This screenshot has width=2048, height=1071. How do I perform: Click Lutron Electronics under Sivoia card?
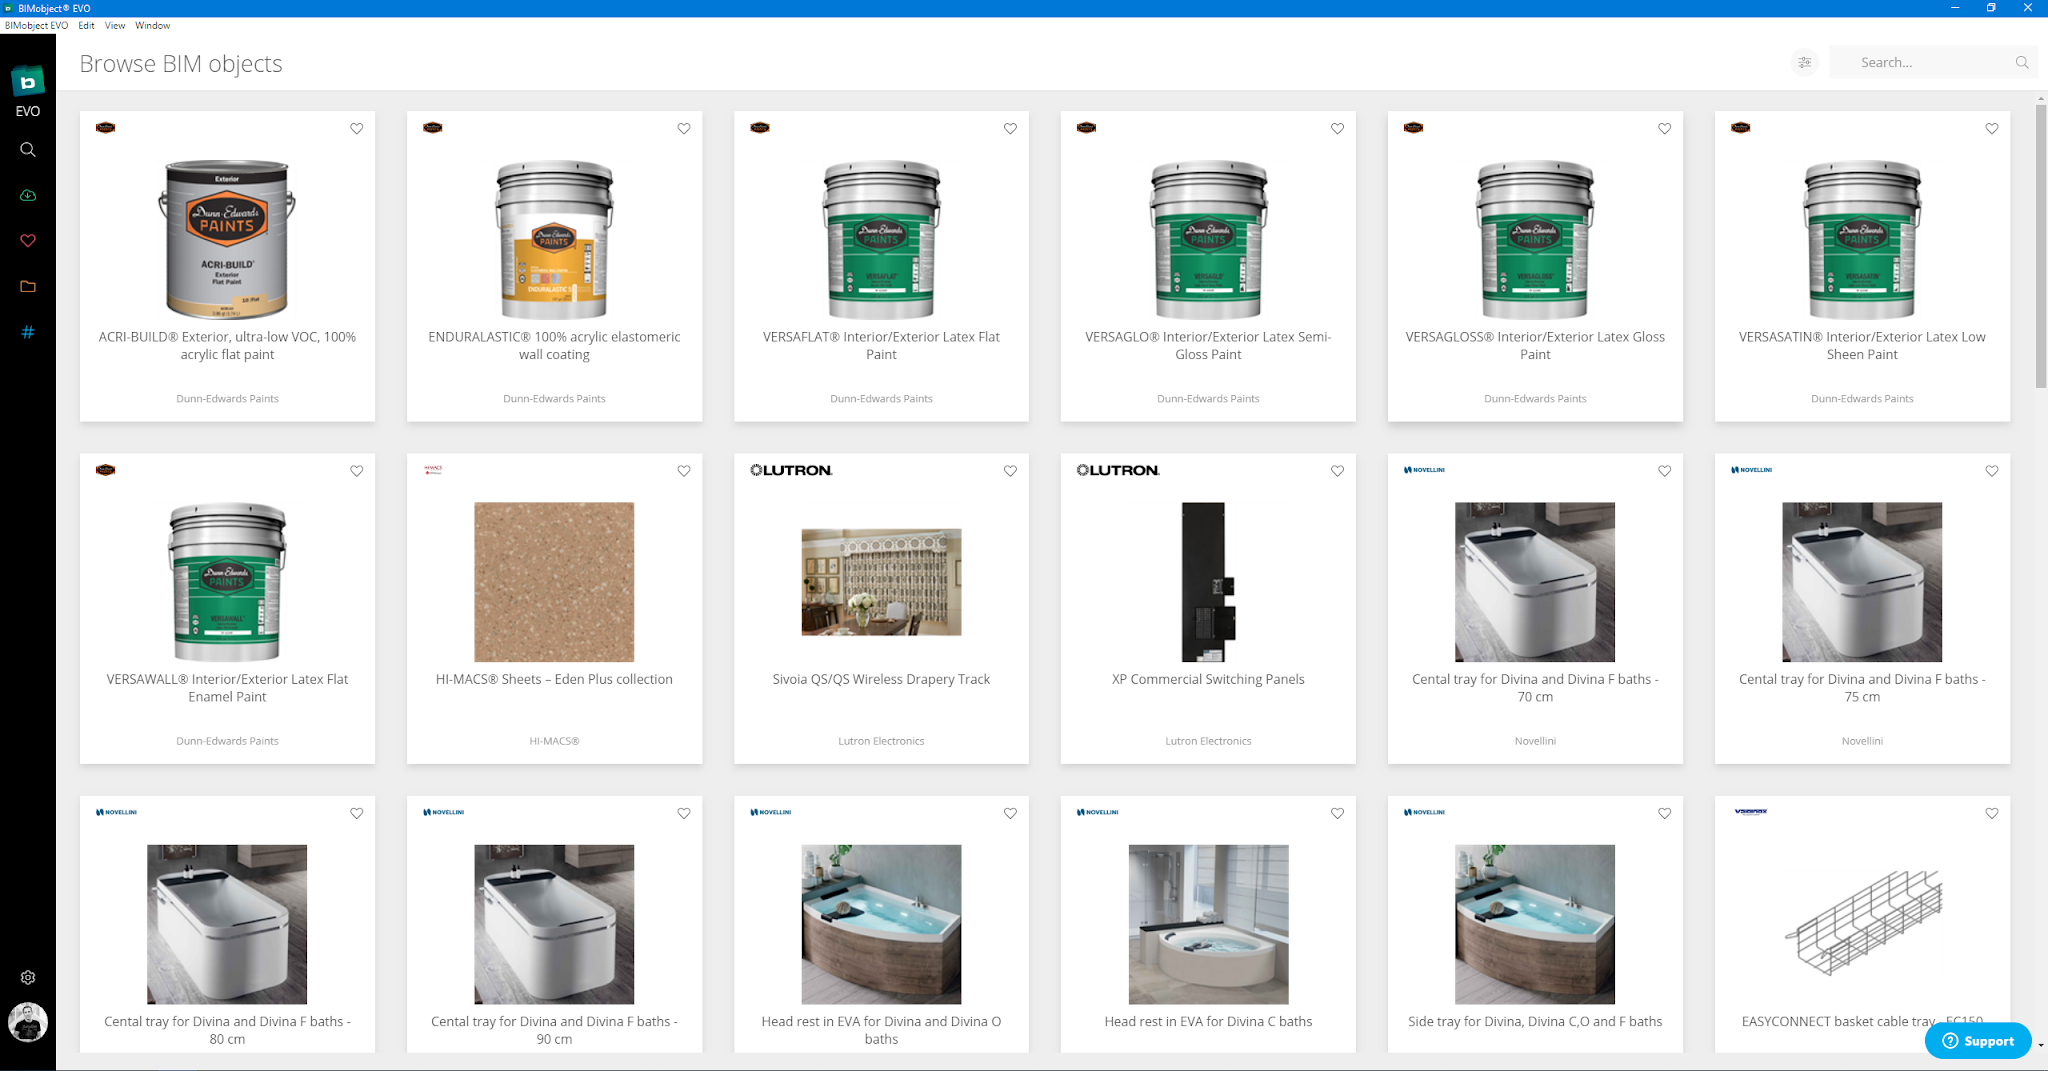[881, 741]
